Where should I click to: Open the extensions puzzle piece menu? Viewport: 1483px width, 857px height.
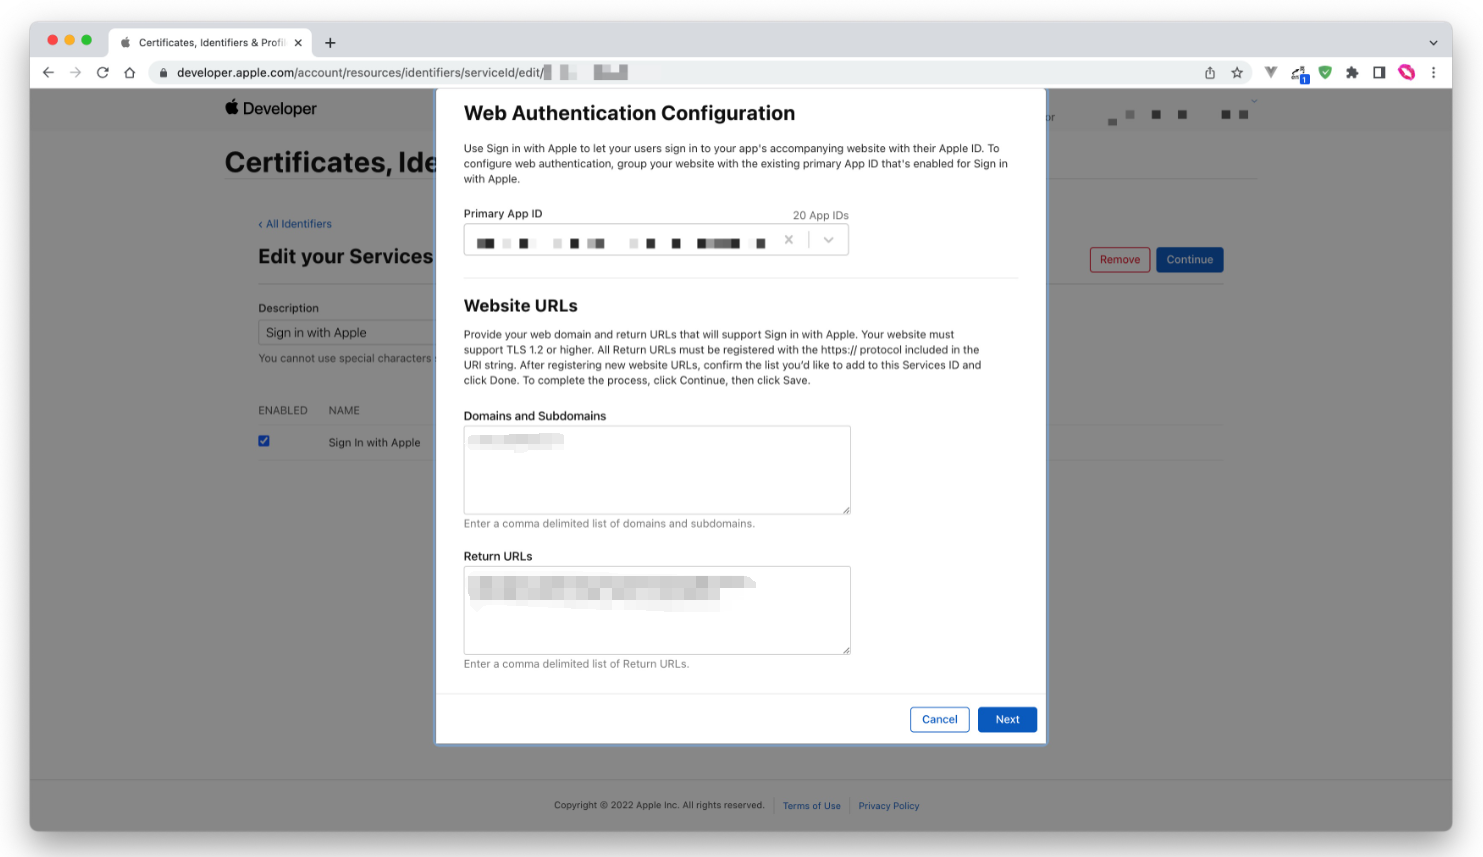coord(1352,72)
